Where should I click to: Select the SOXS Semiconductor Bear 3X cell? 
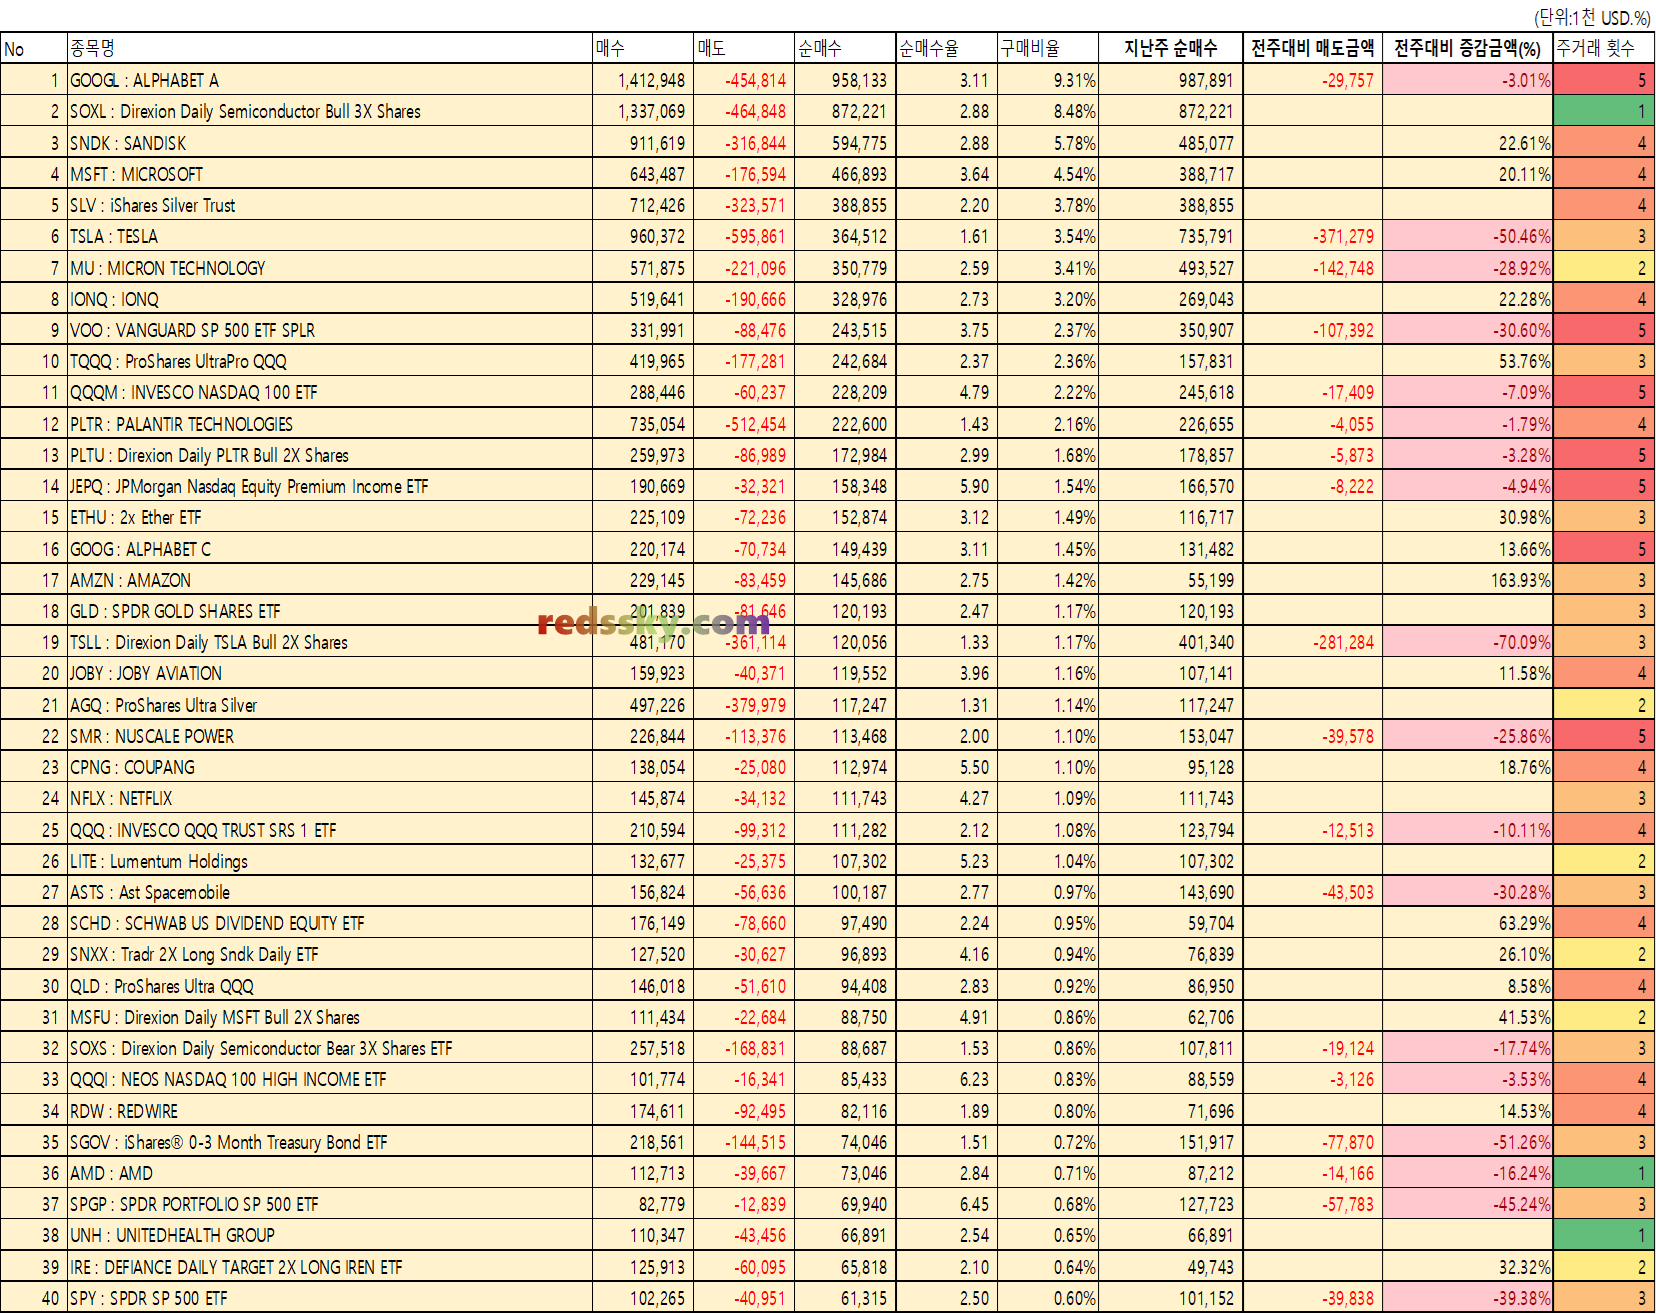click(330, 1048)
